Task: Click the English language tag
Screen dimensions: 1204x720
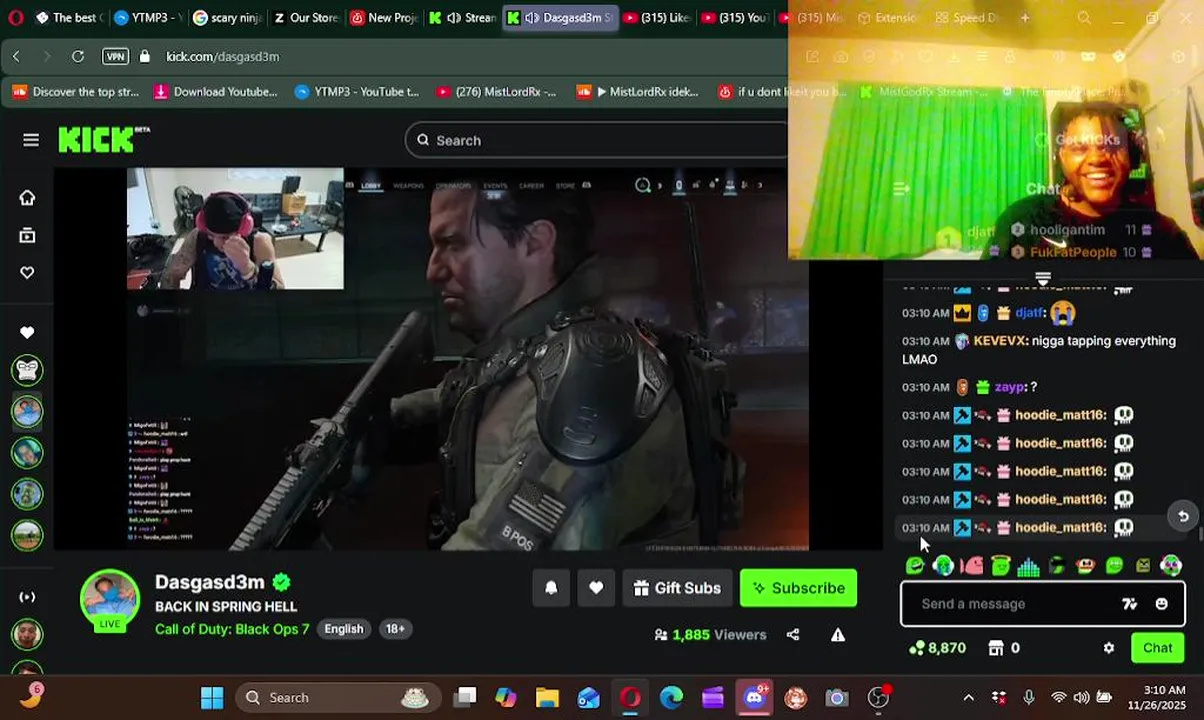Action: [343, 629]
